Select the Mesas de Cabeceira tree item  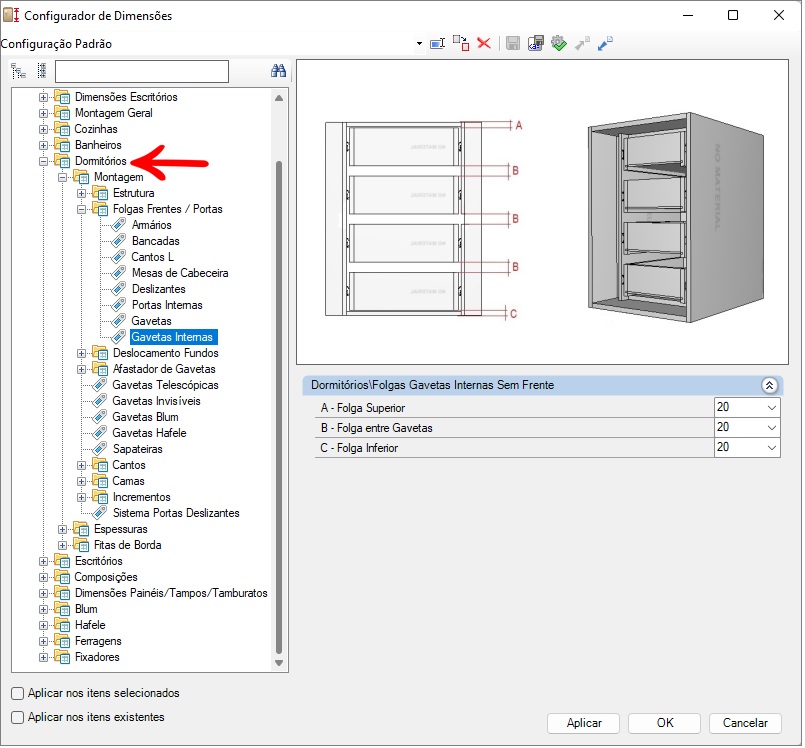pos(180,273)
